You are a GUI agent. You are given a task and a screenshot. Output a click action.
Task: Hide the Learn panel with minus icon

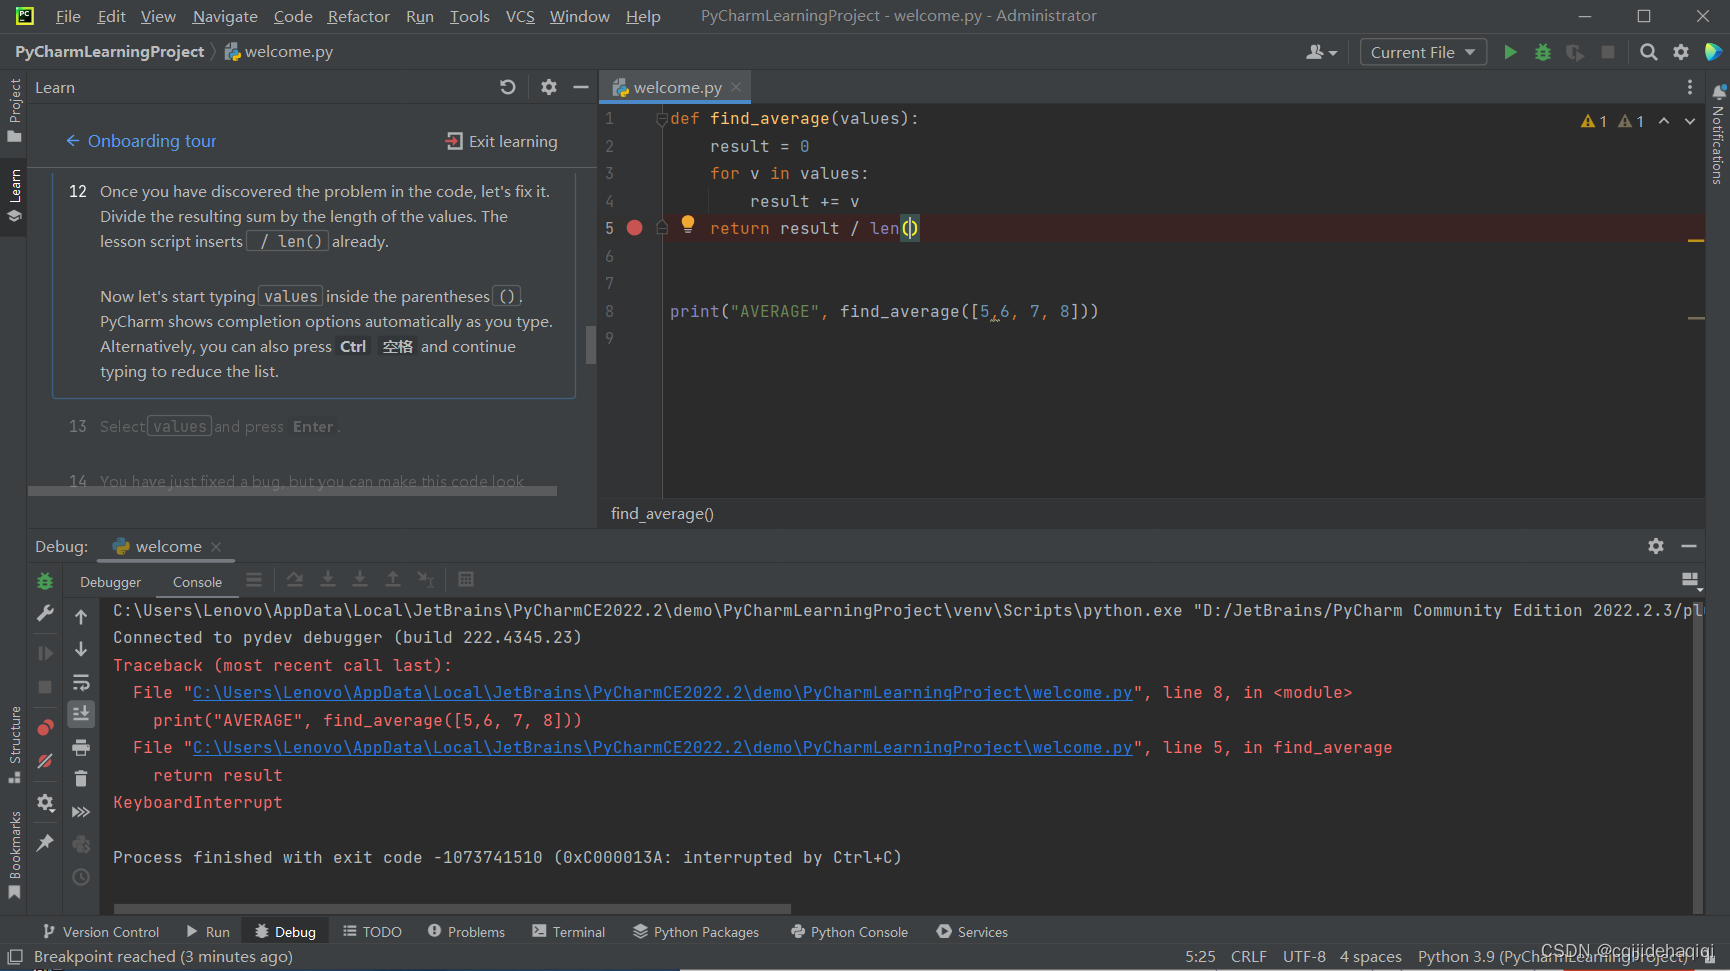point(581,87)
